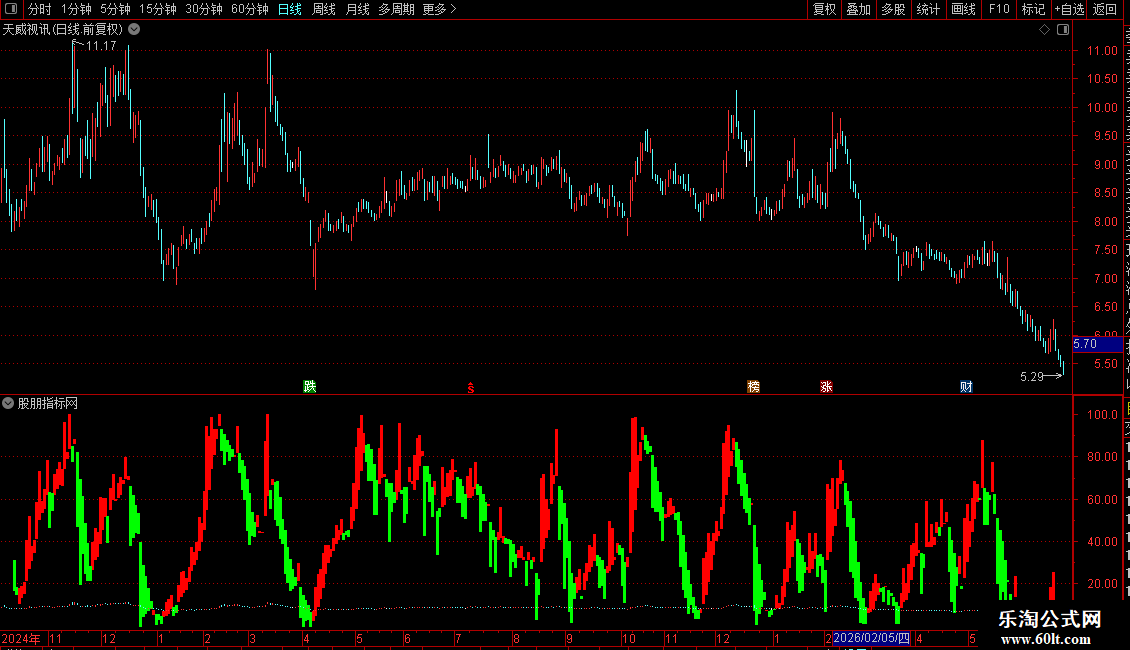
Task: Open the 统计 statistics tool
Action: [x=928, y=9]
